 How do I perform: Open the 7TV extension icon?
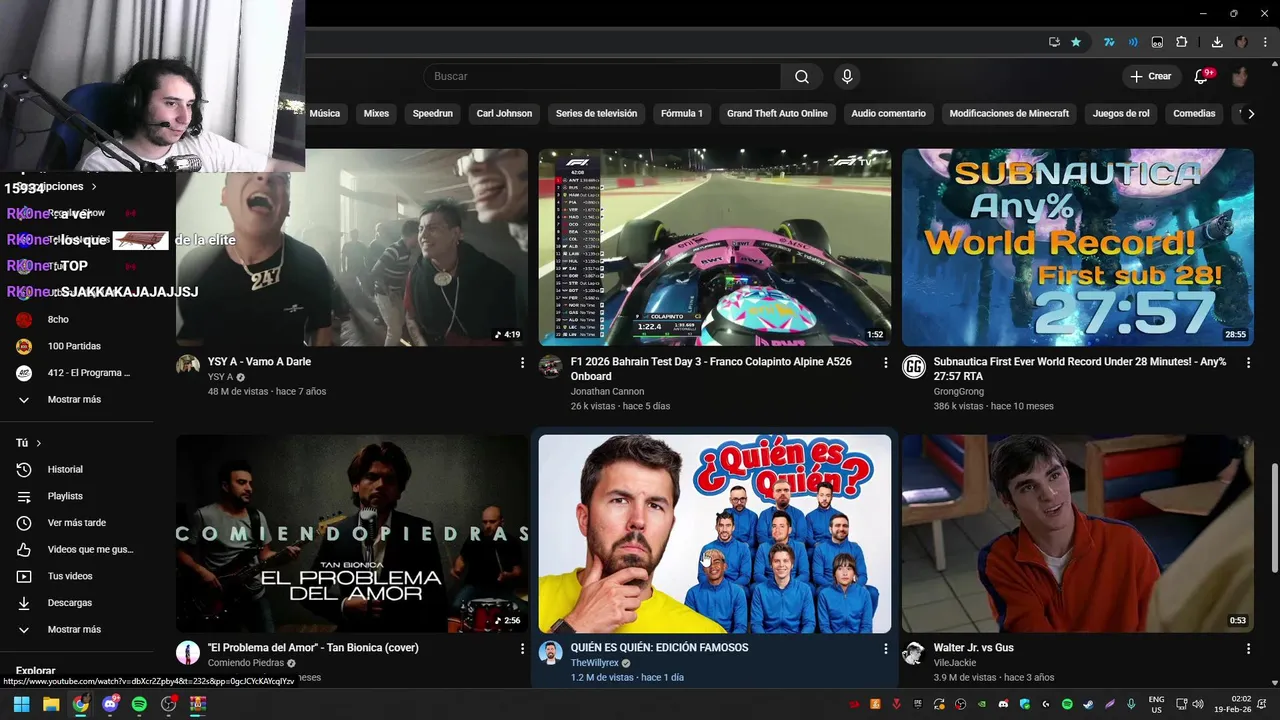[1109, 42]
